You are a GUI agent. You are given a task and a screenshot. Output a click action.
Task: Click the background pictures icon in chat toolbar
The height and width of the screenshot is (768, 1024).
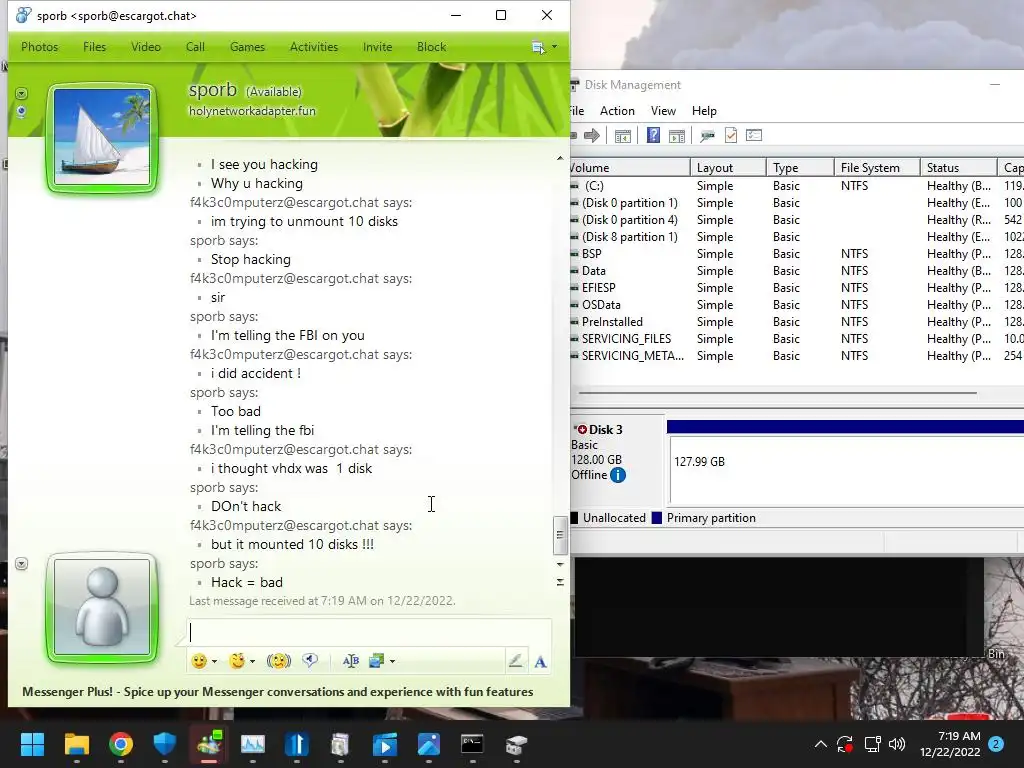(376, 661)
